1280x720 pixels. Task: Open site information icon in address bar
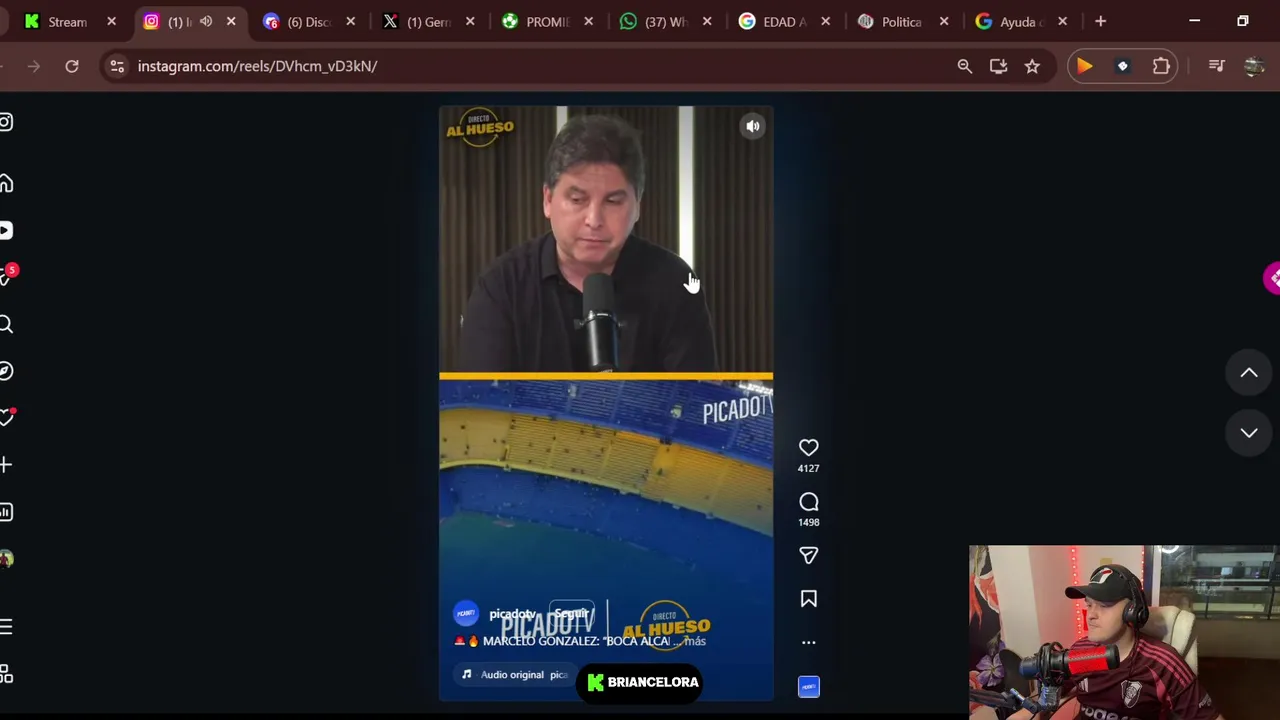[x=117, y=66]
